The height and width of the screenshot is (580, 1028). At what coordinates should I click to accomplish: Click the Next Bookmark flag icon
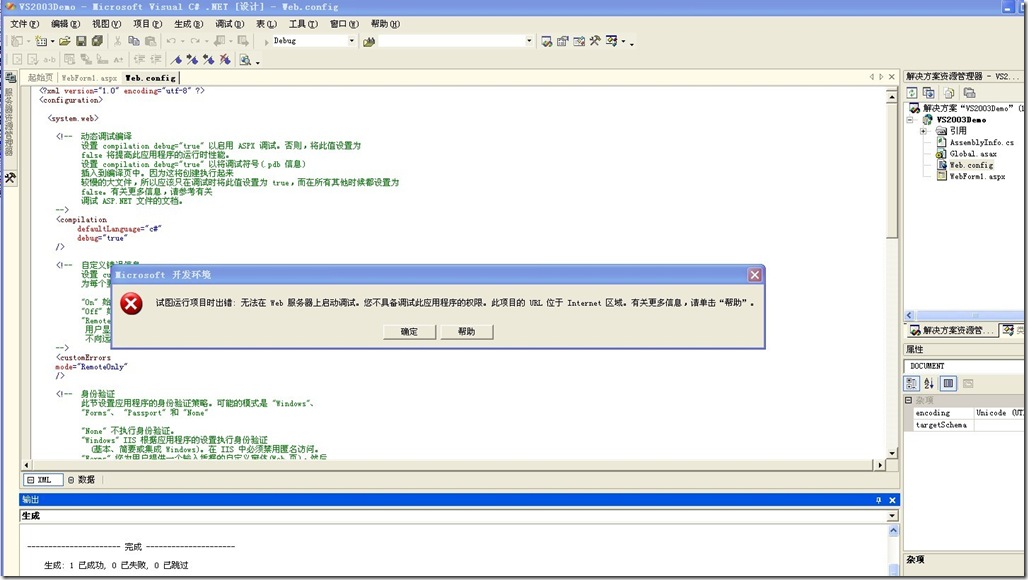(x=192, y=60)
